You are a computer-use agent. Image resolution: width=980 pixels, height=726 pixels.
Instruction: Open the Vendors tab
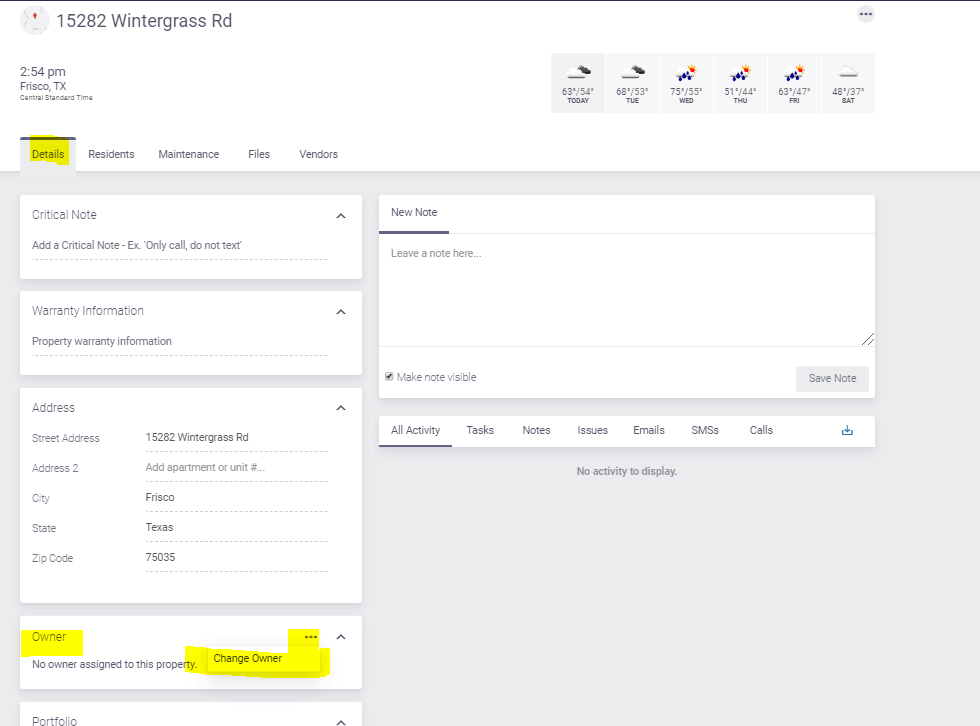tap(318, 154)
